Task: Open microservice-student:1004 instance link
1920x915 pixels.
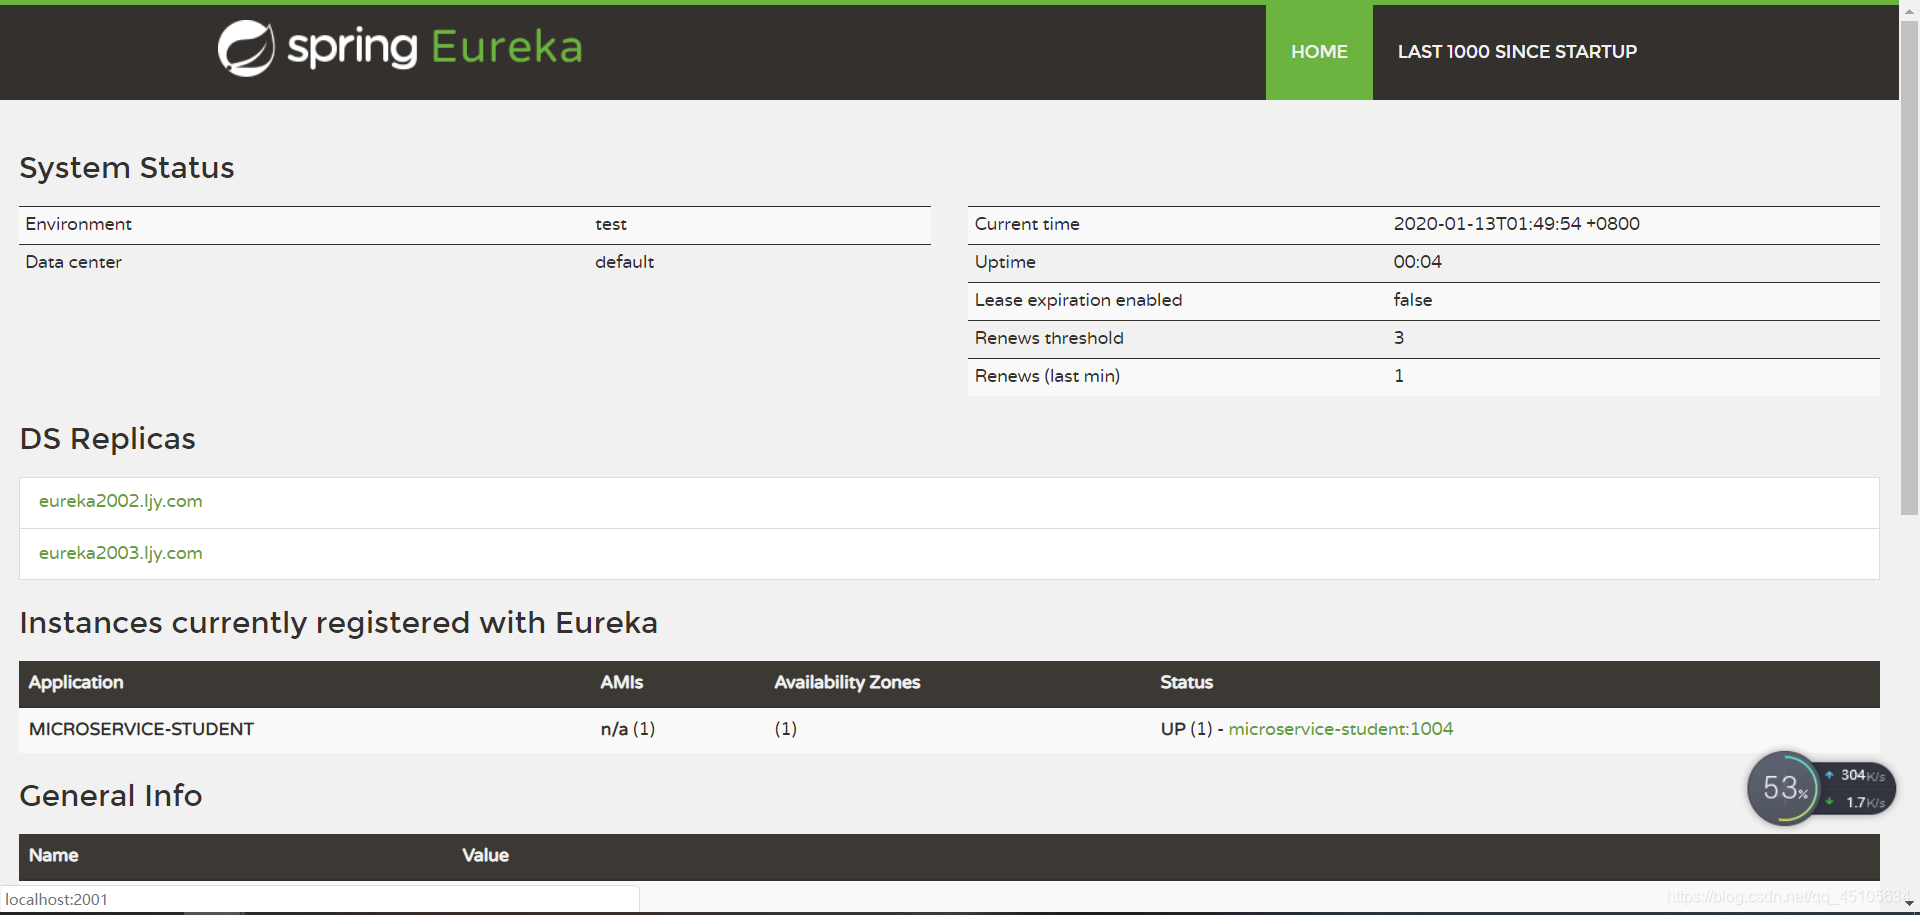Action: click(1340, 729)
